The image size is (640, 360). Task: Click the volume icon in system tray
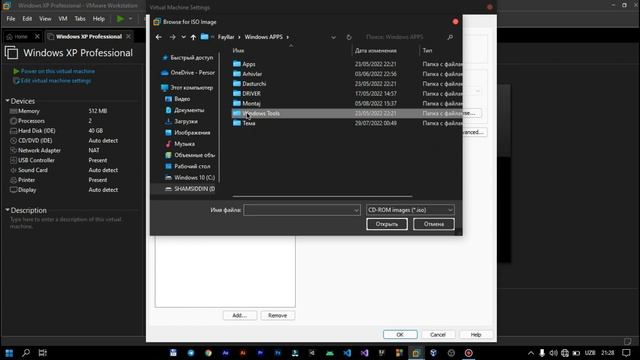click(553, 353)
